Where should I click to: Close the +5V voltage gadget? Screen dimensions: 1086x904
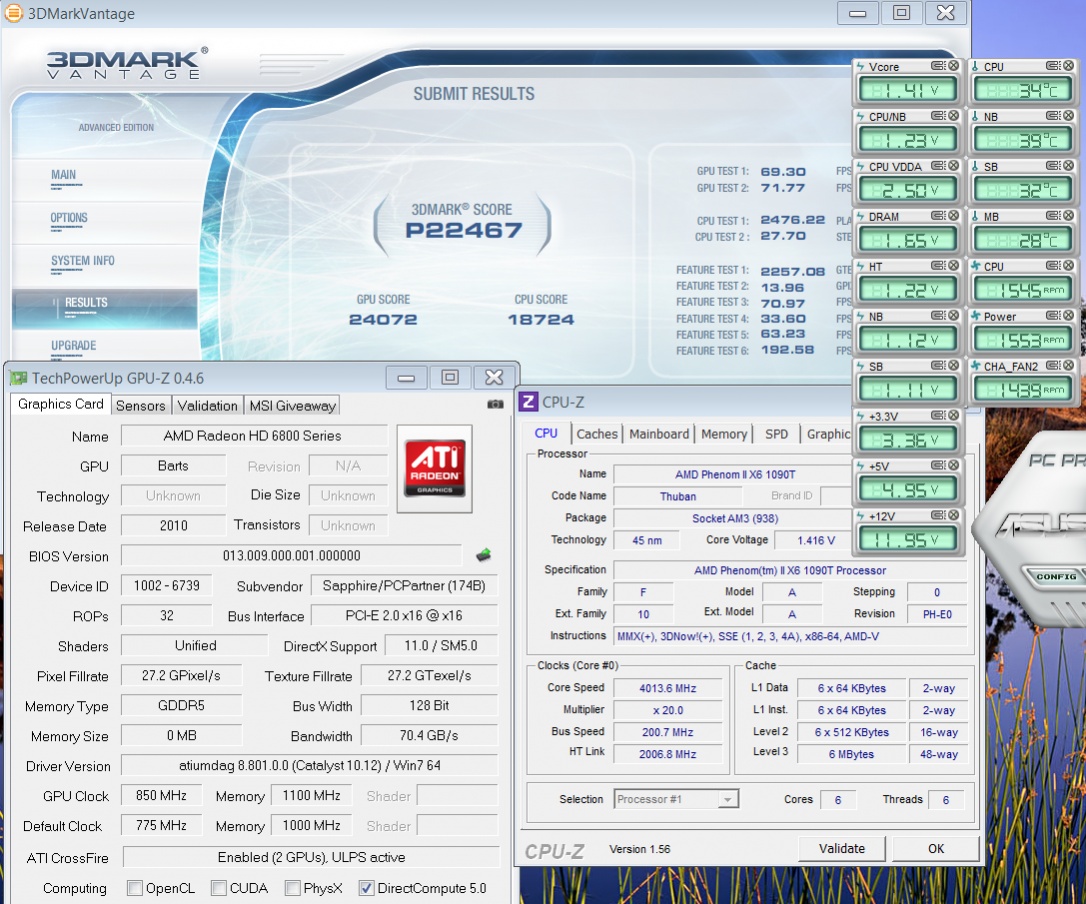954,465
